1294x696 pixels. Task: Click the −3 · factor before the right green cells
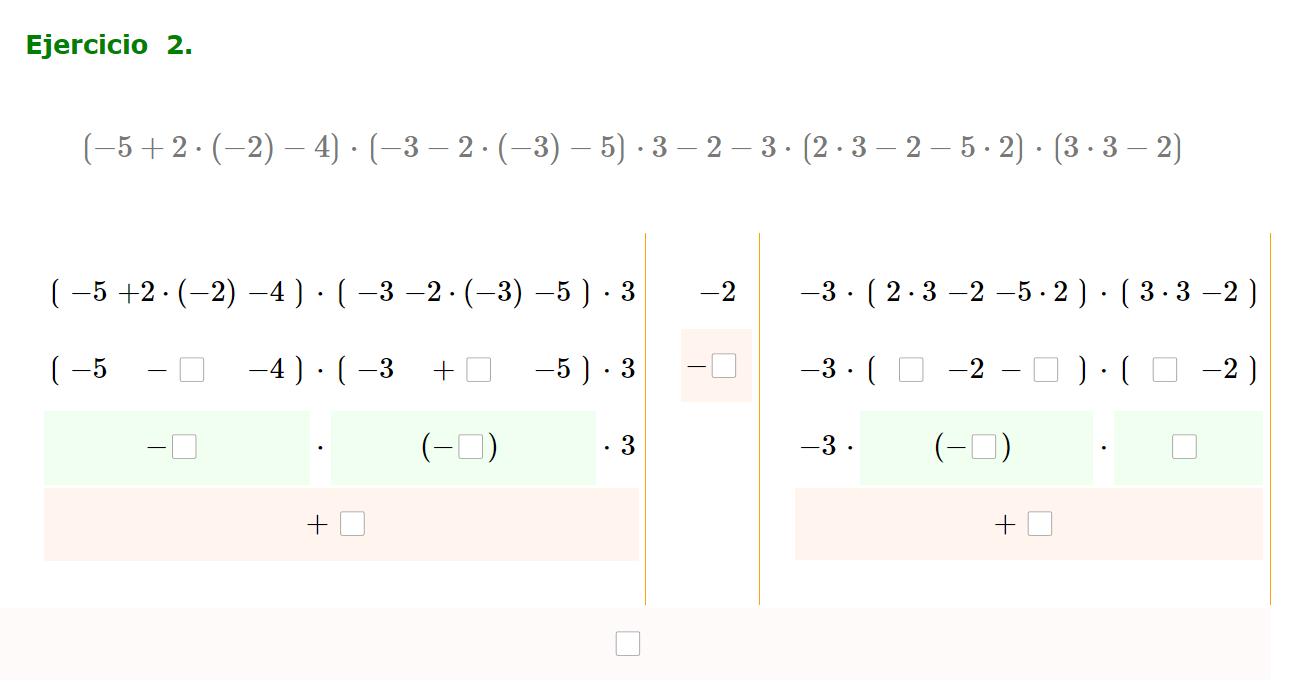827,446
